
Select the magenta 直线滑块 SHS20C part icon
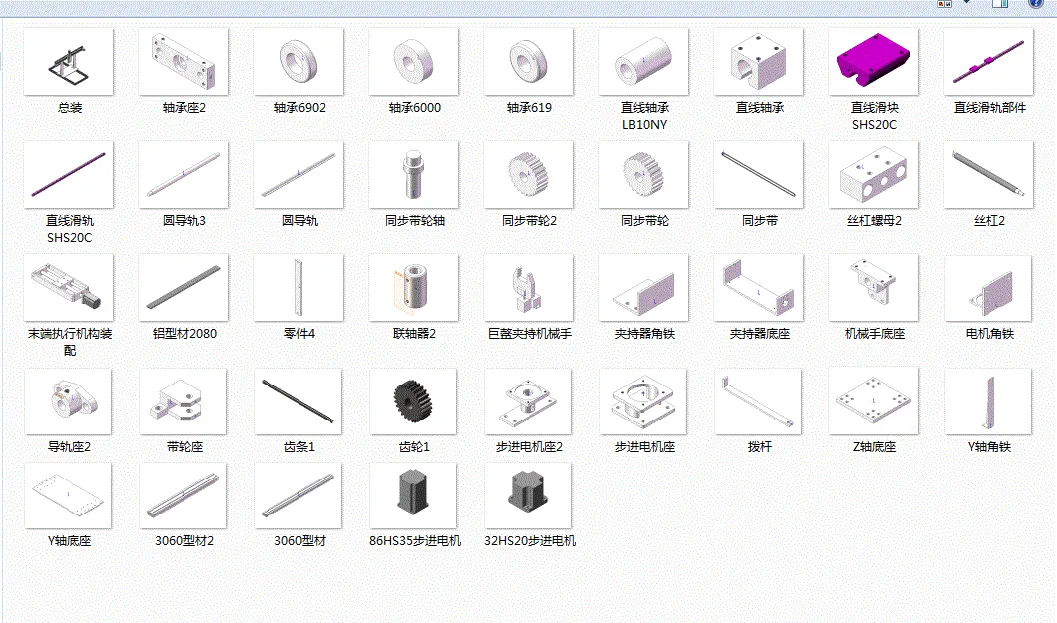pos(874,61)
